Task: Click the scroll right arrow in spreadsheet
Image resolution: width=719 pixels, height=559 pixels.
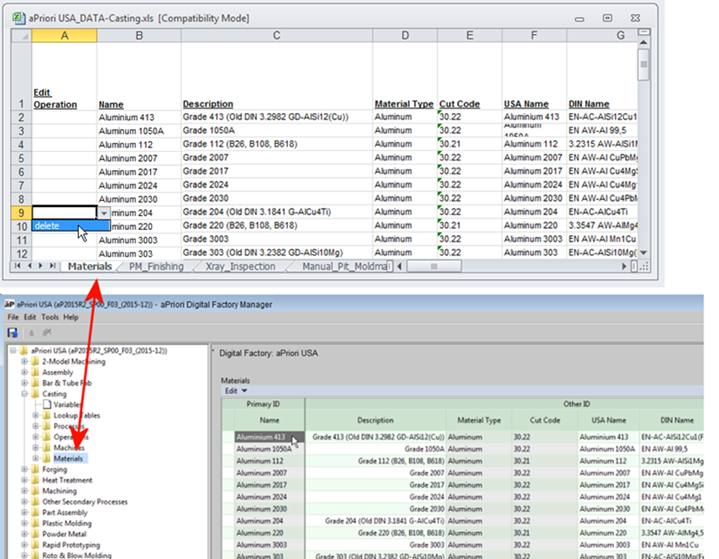Action: [x=624, y=266]
